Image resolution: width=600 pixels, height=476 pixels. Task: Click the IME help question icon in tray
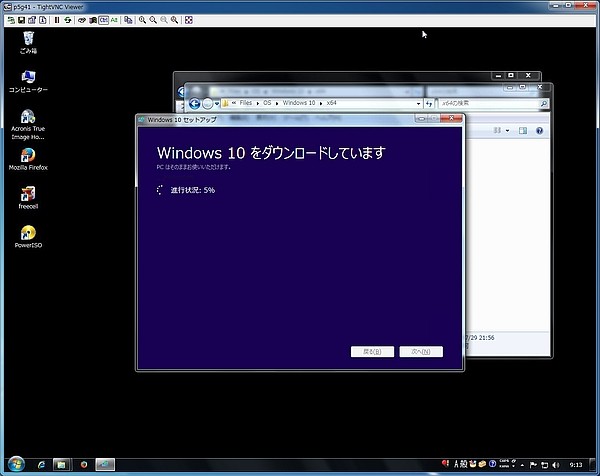click(x=492, y=464)
